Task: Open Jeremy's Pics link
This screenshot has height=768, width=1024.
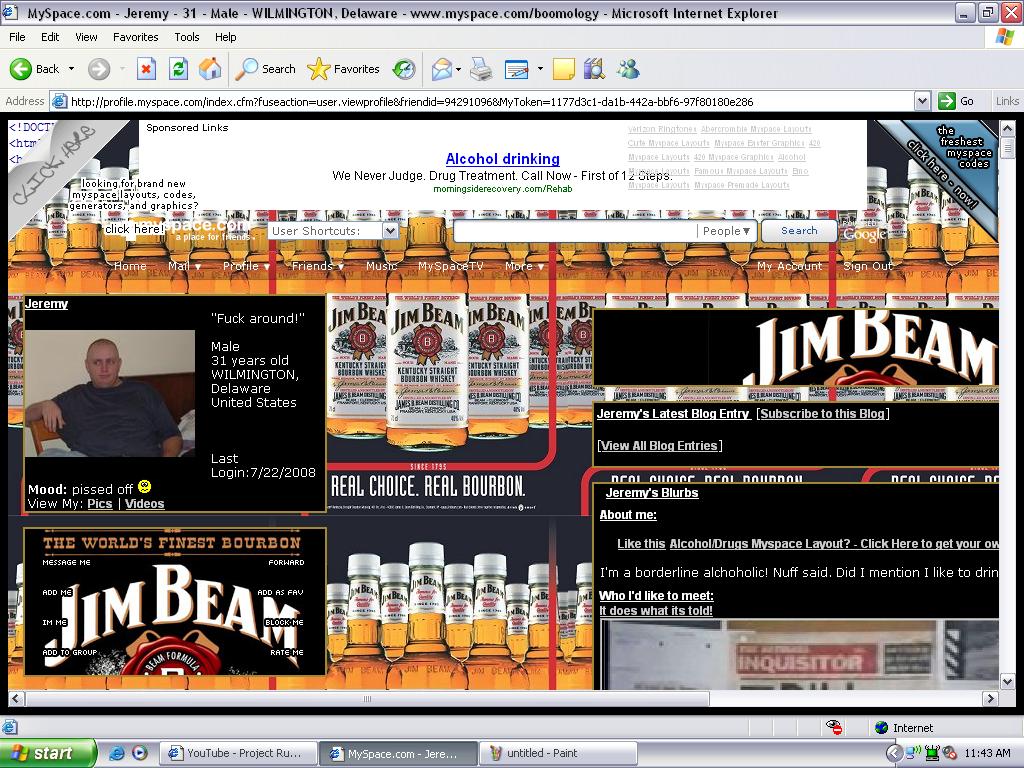Action: coord(100,504)
